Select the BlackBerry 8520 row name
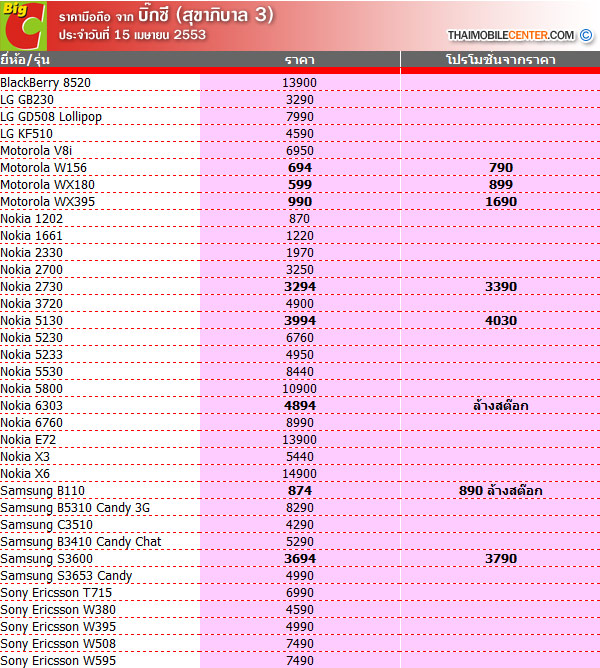 point(46,83)
